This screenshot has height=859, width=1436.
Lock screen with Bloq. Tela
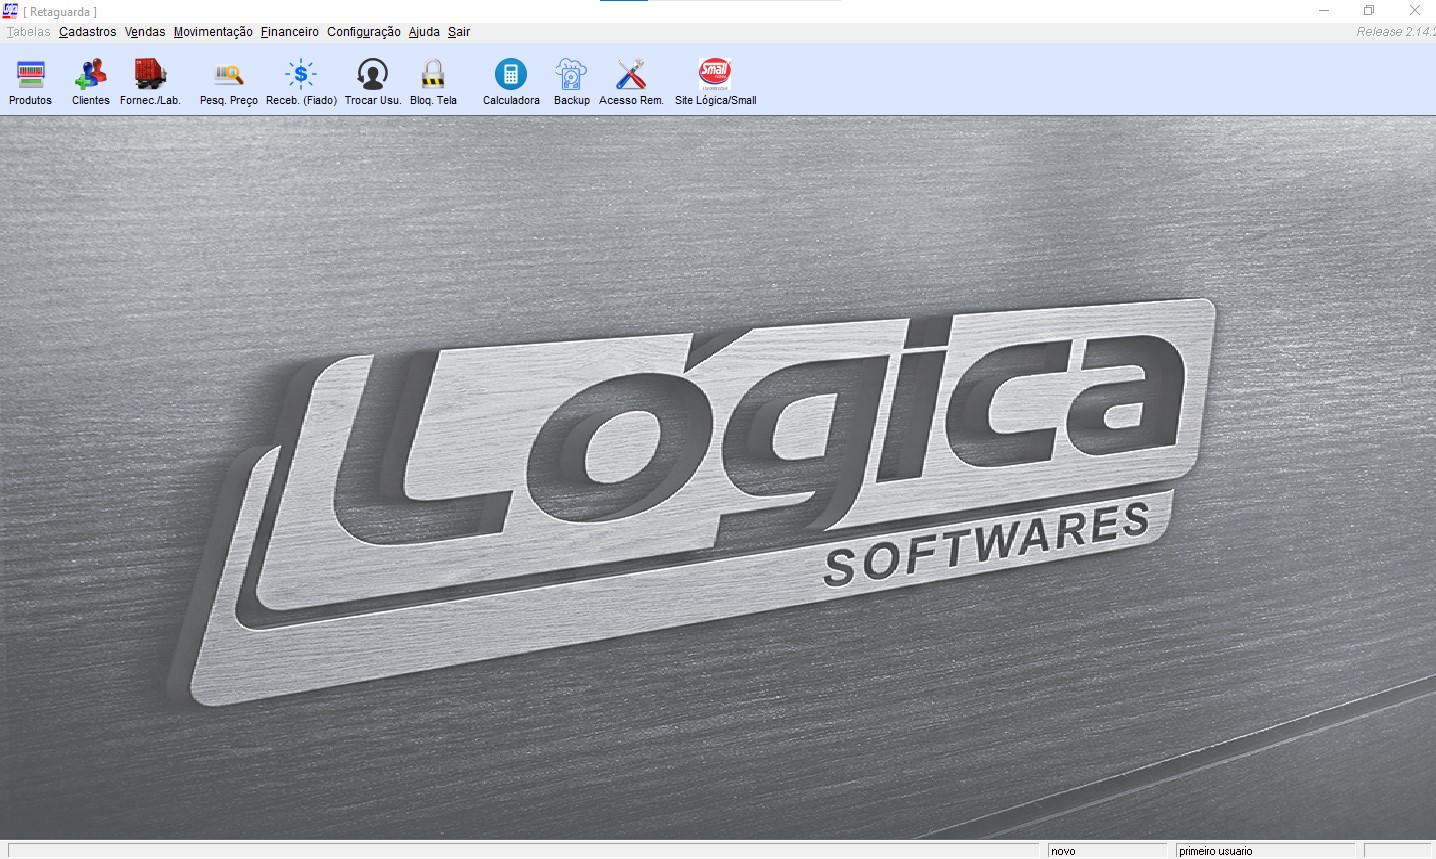[433, 76]
